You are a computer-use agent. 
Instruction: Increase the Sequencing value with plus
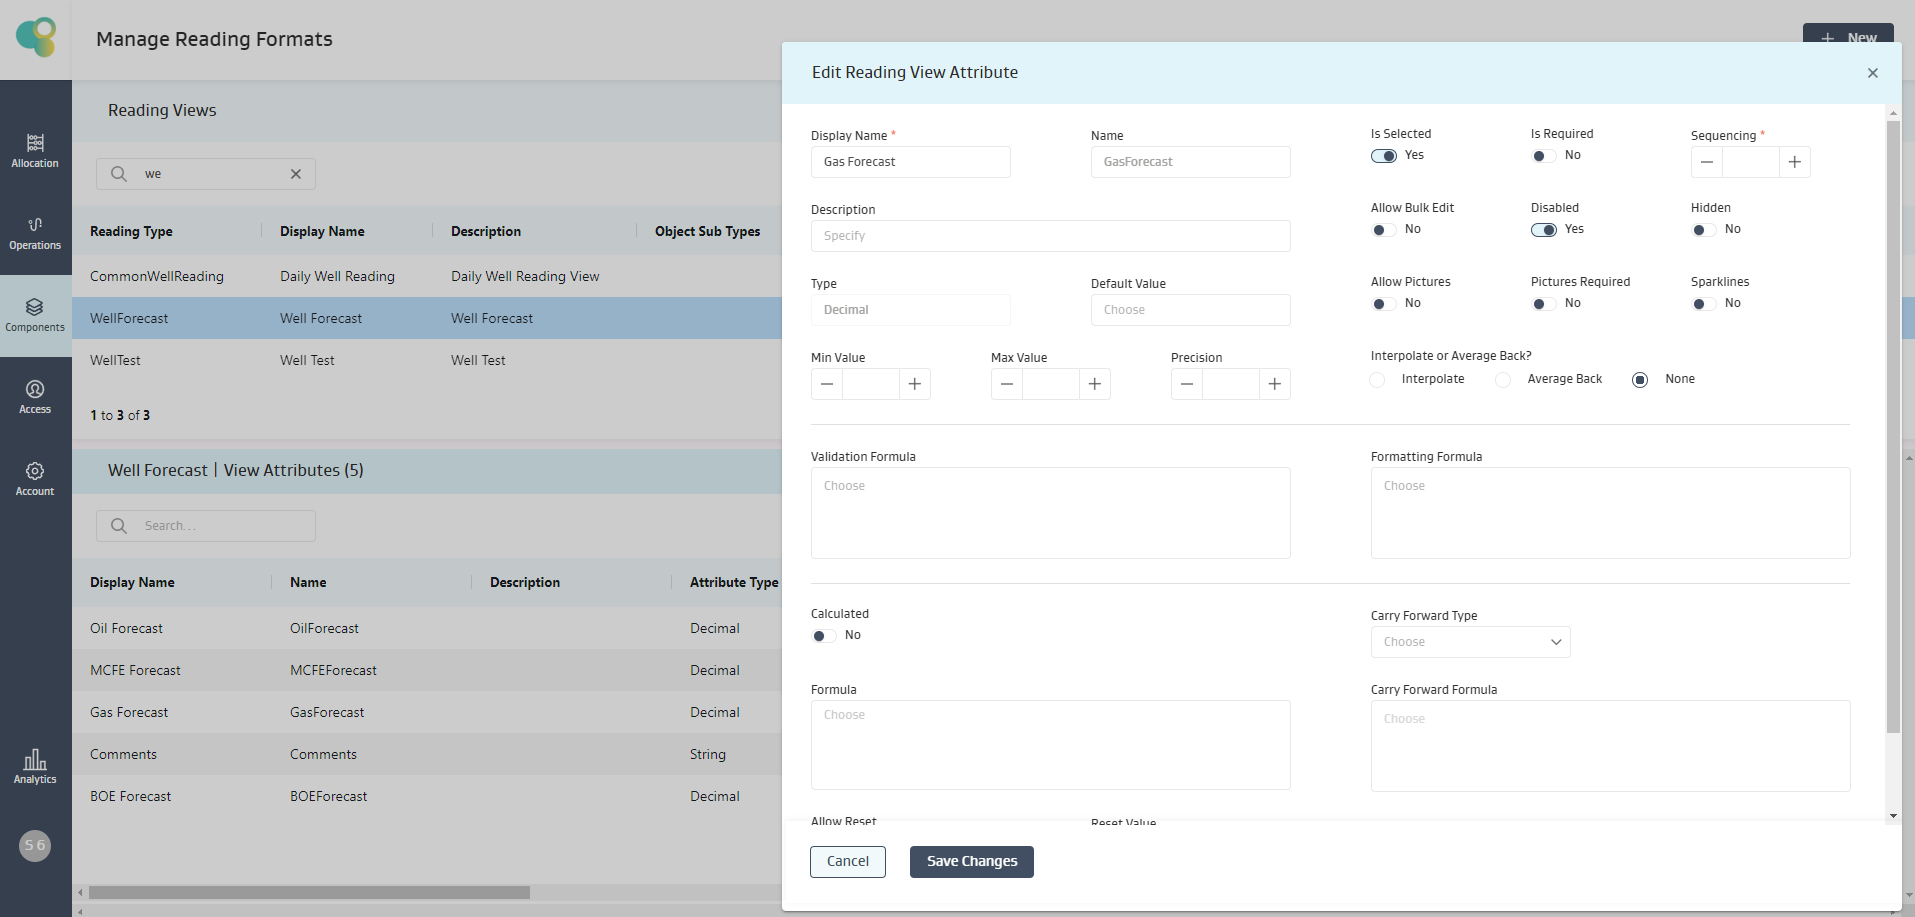pos(1794,162)
